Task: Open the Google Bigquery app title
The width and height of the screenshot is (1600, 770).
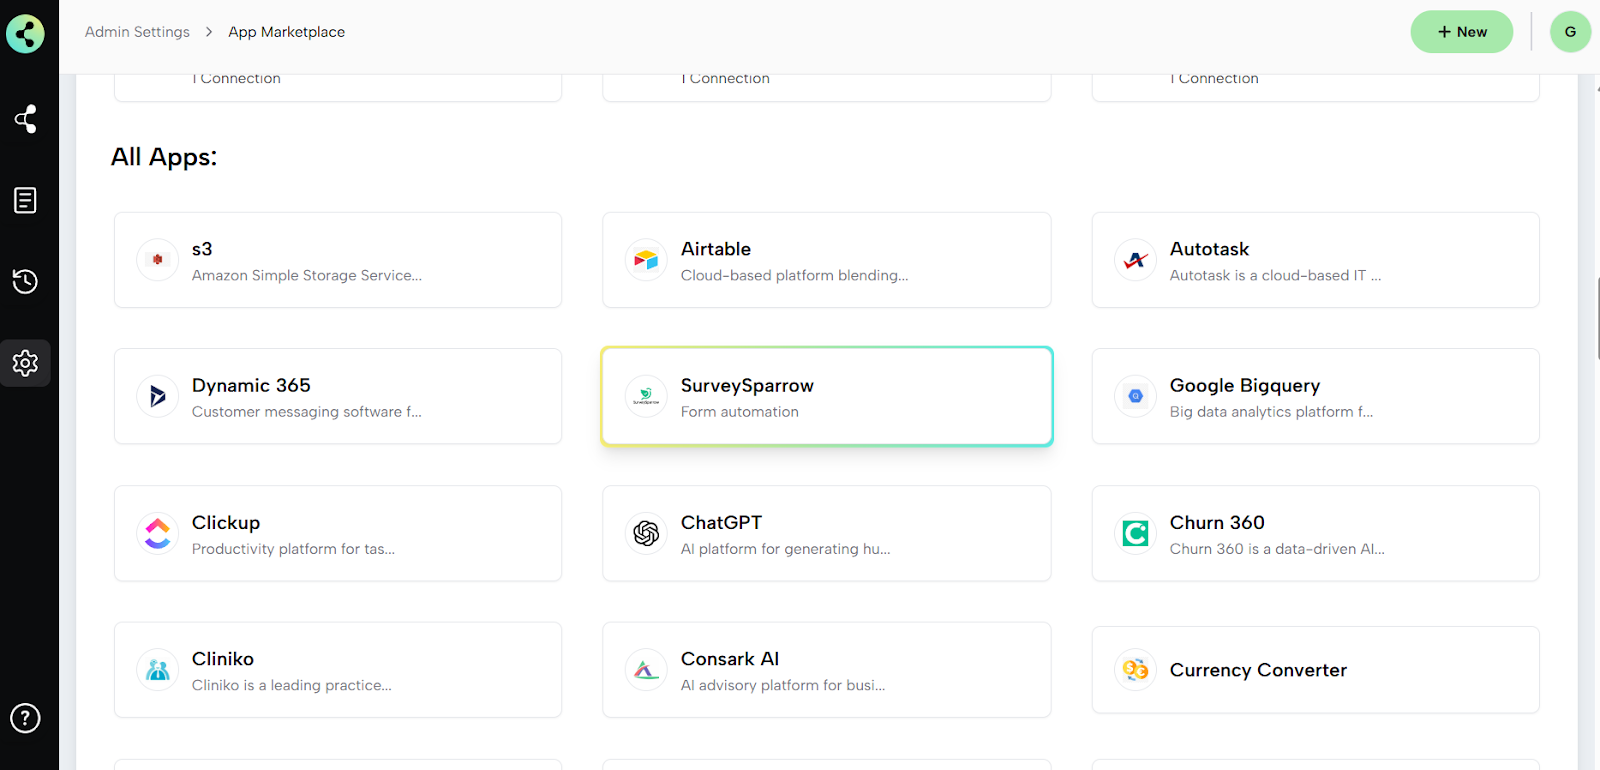Action: (1245, 385)
